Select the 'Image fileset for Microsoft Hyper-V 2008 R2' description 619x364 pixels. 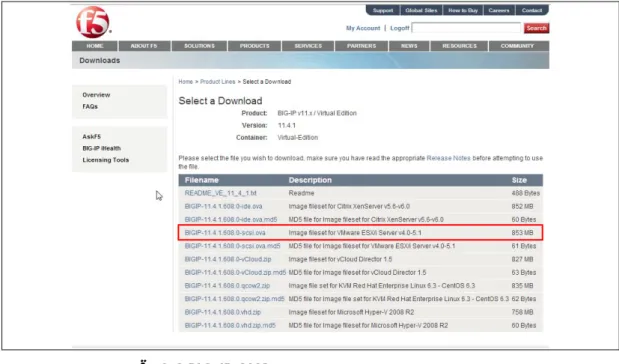pos(351,312)
